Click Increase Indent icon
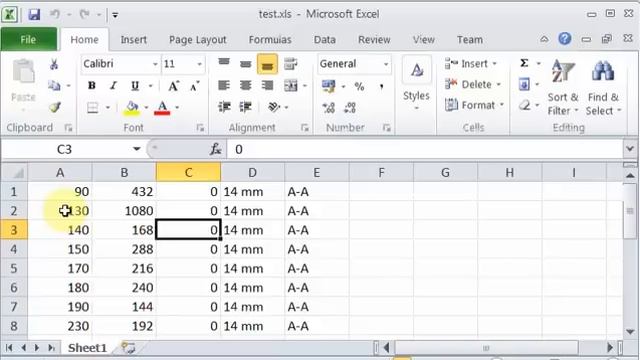The image size is (640, 360). [245, 107]
